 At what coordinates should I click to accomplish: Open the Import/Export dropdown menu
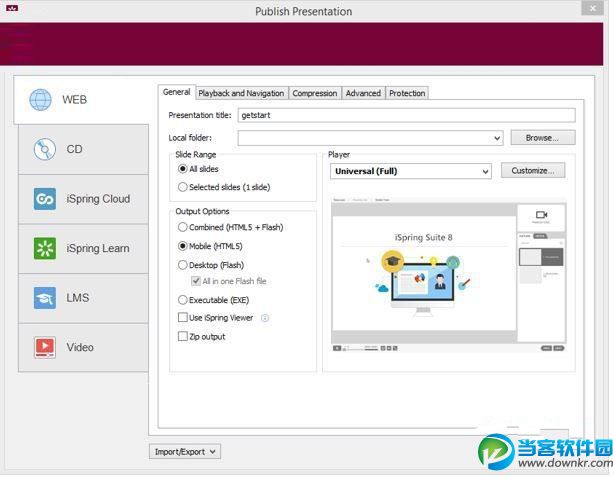(185, 452)
